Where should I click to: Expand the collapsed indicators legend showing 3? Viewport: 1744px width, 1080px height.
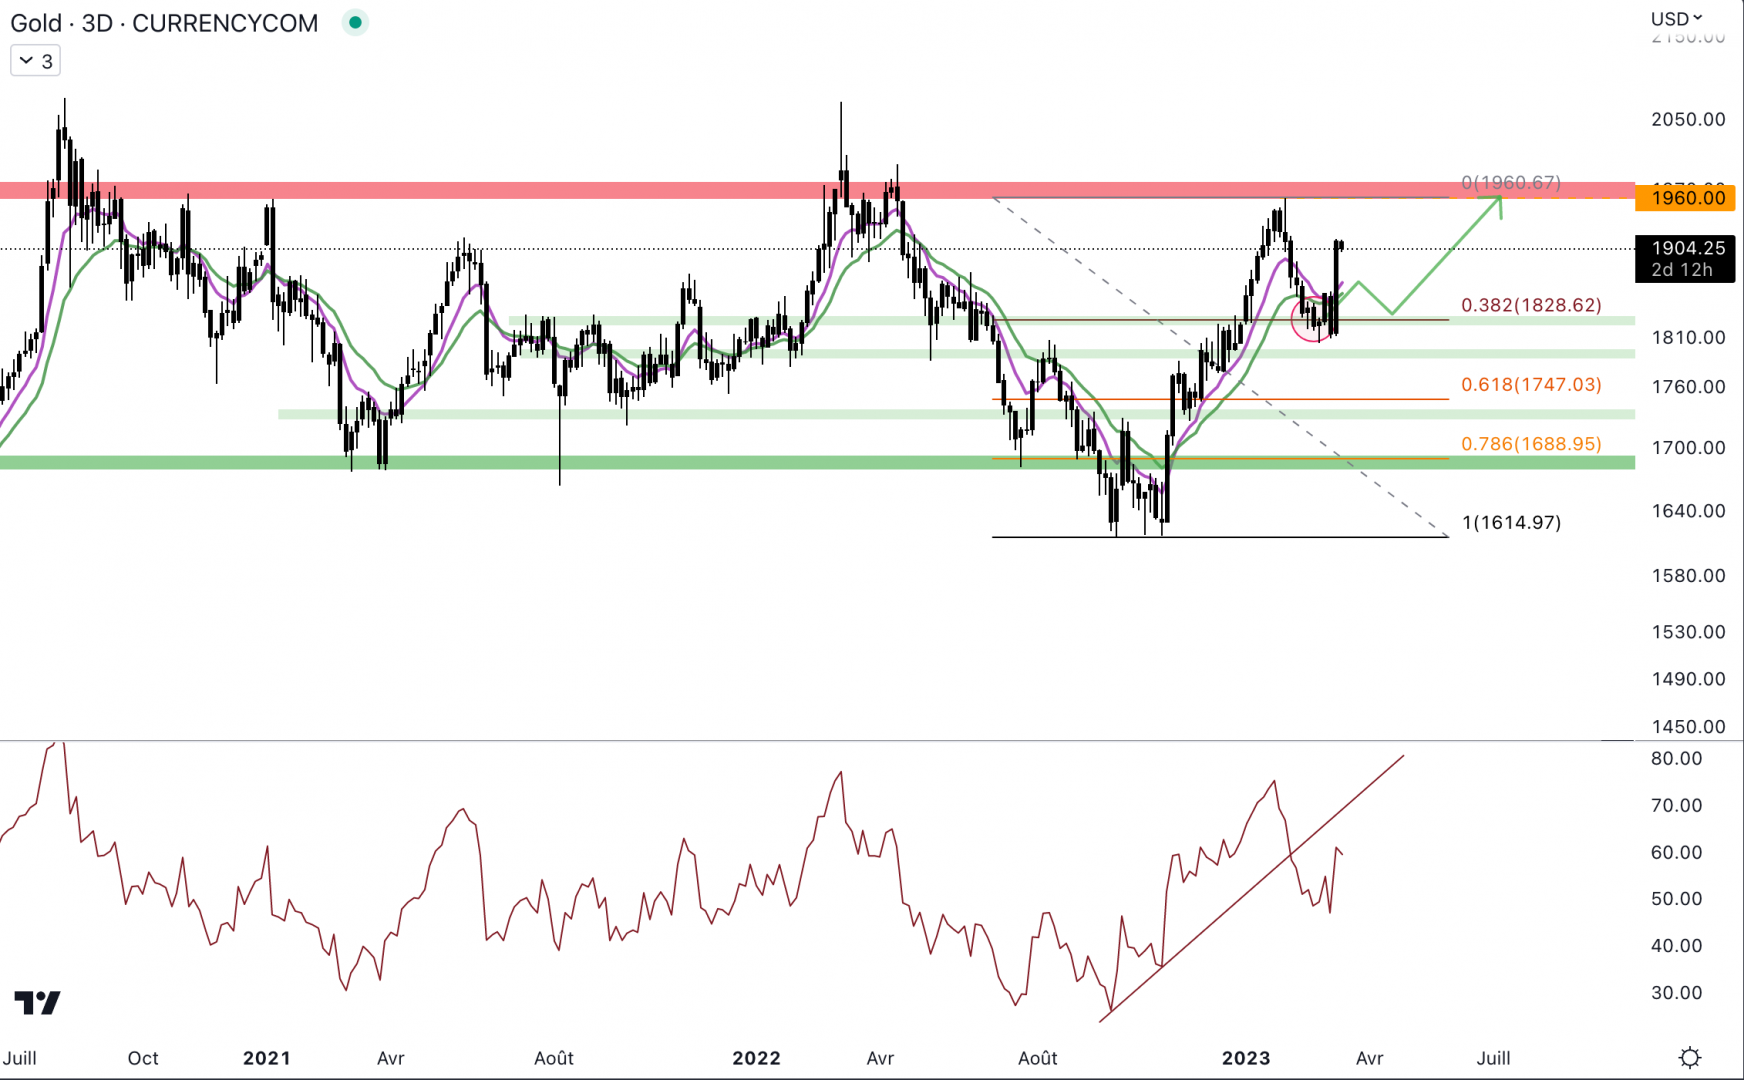point(36,61)
